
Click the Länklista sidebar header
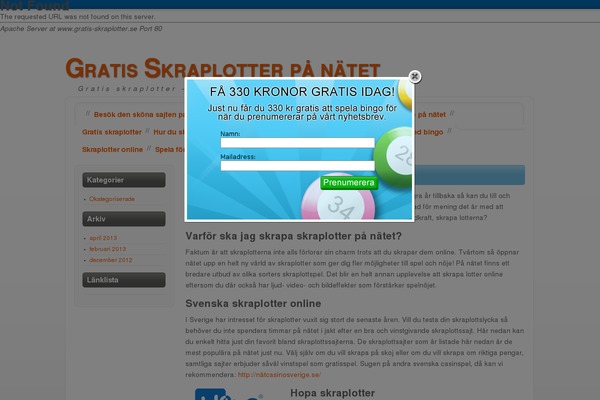click(124, 280)
